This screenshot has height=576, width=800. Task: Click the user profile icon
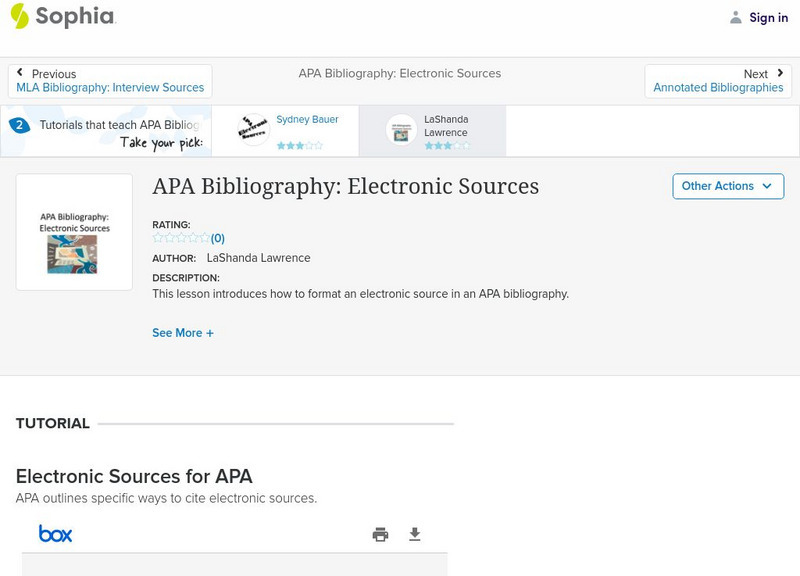736,17
